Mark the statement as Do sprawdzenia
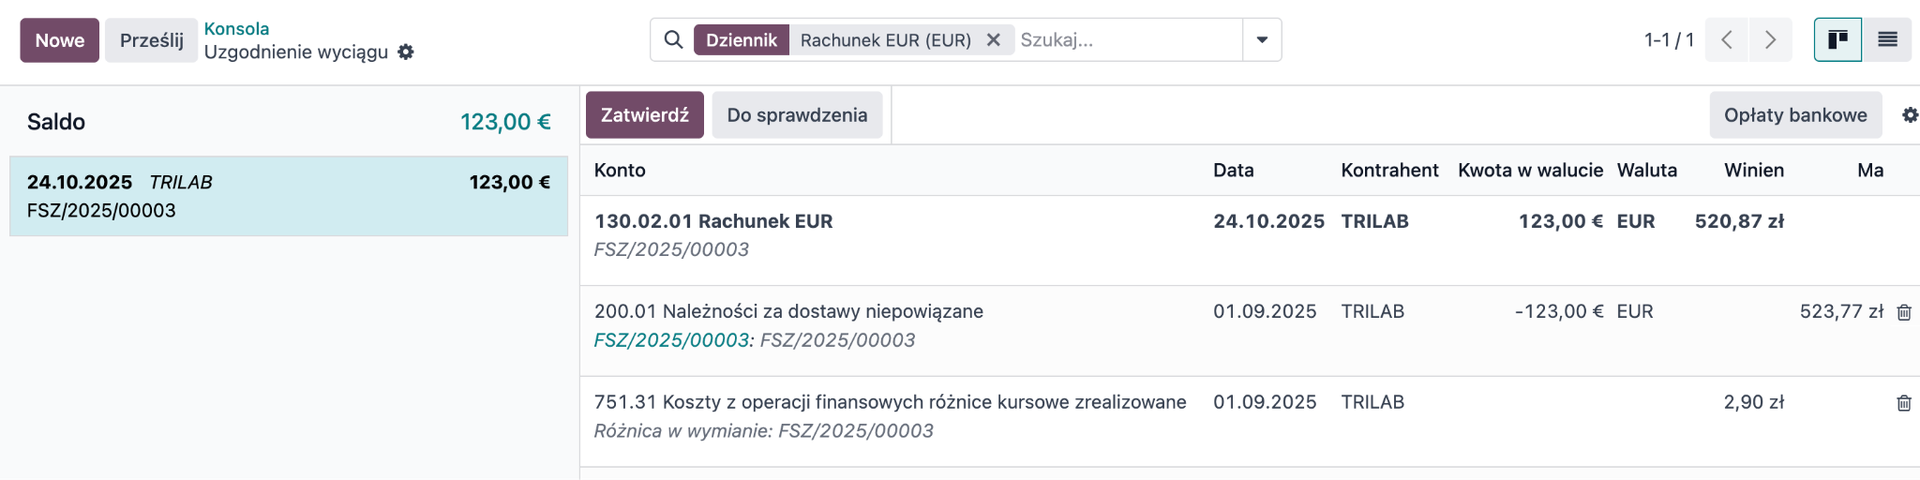The height and width of the screenshot is (480, 1920). 797,115
